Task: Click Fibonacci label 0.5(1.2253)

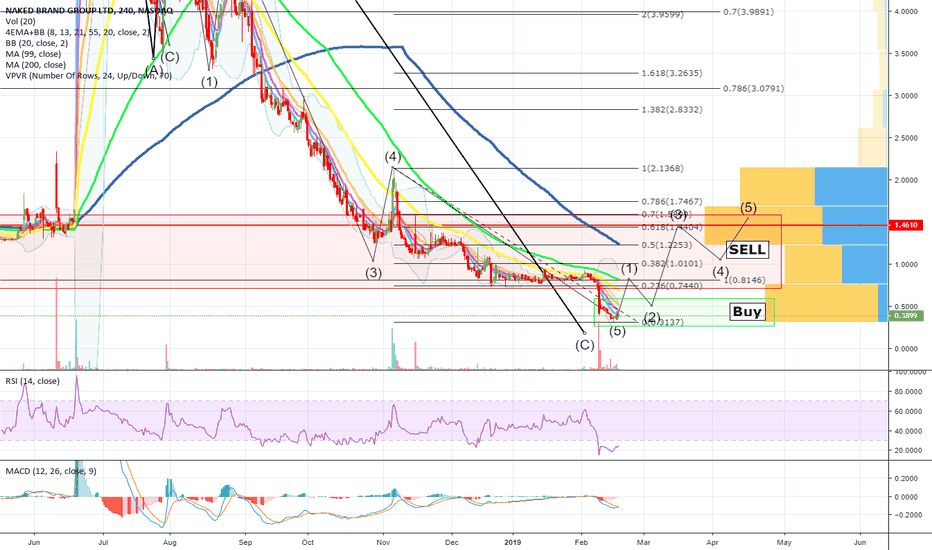Action: point(667,245)
